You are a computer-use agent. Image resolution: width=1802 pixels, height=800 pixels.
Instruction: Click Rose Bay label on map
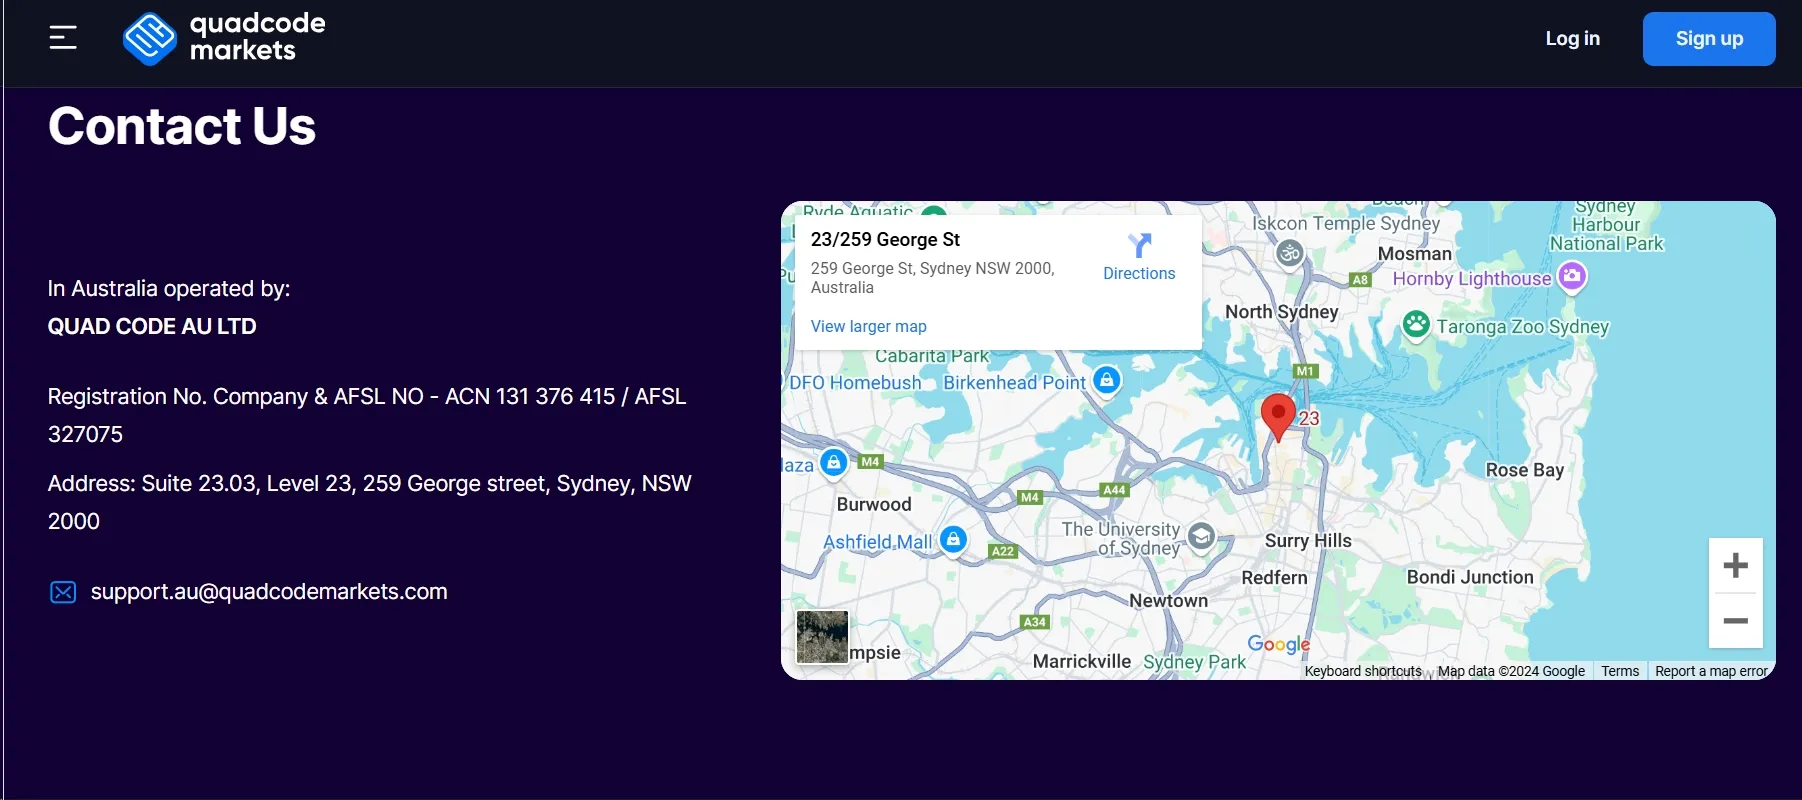click(1525, 470)
